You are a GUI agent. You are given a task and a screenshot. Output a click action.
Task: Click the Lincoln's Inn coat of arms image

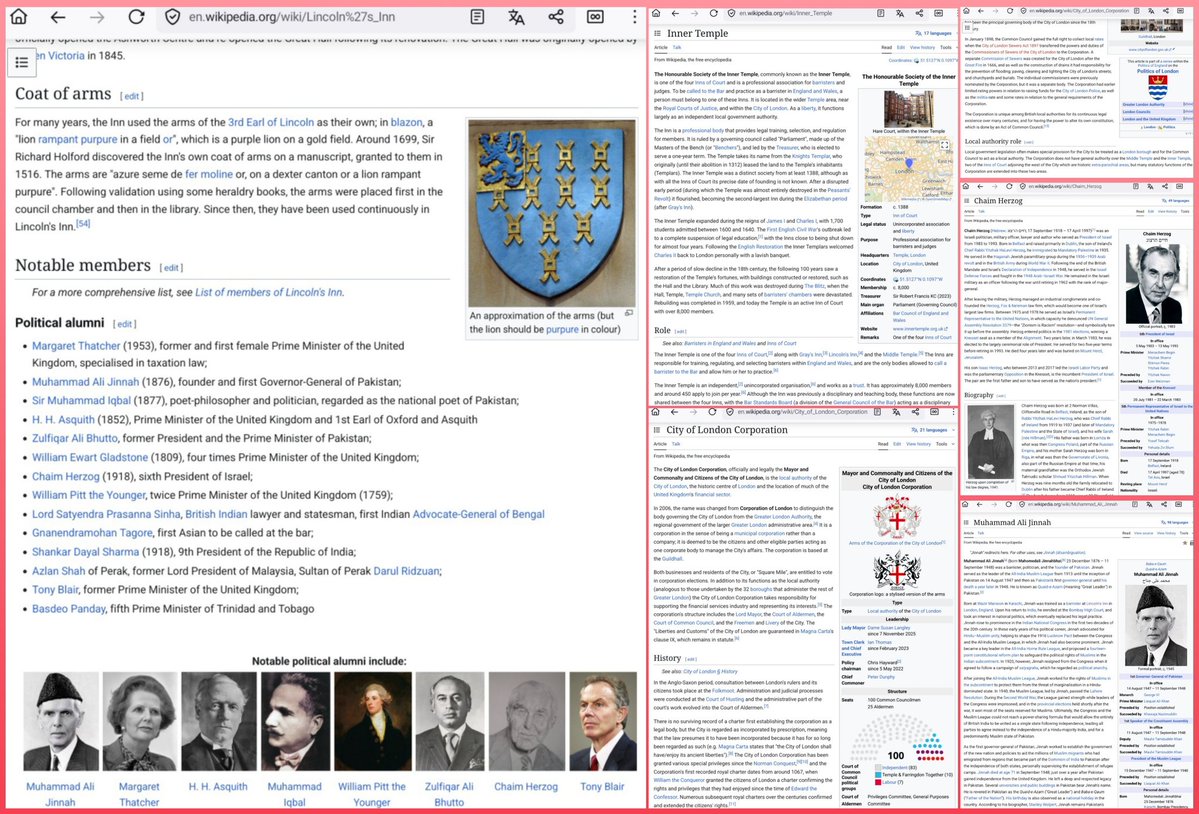pos(551,212)
